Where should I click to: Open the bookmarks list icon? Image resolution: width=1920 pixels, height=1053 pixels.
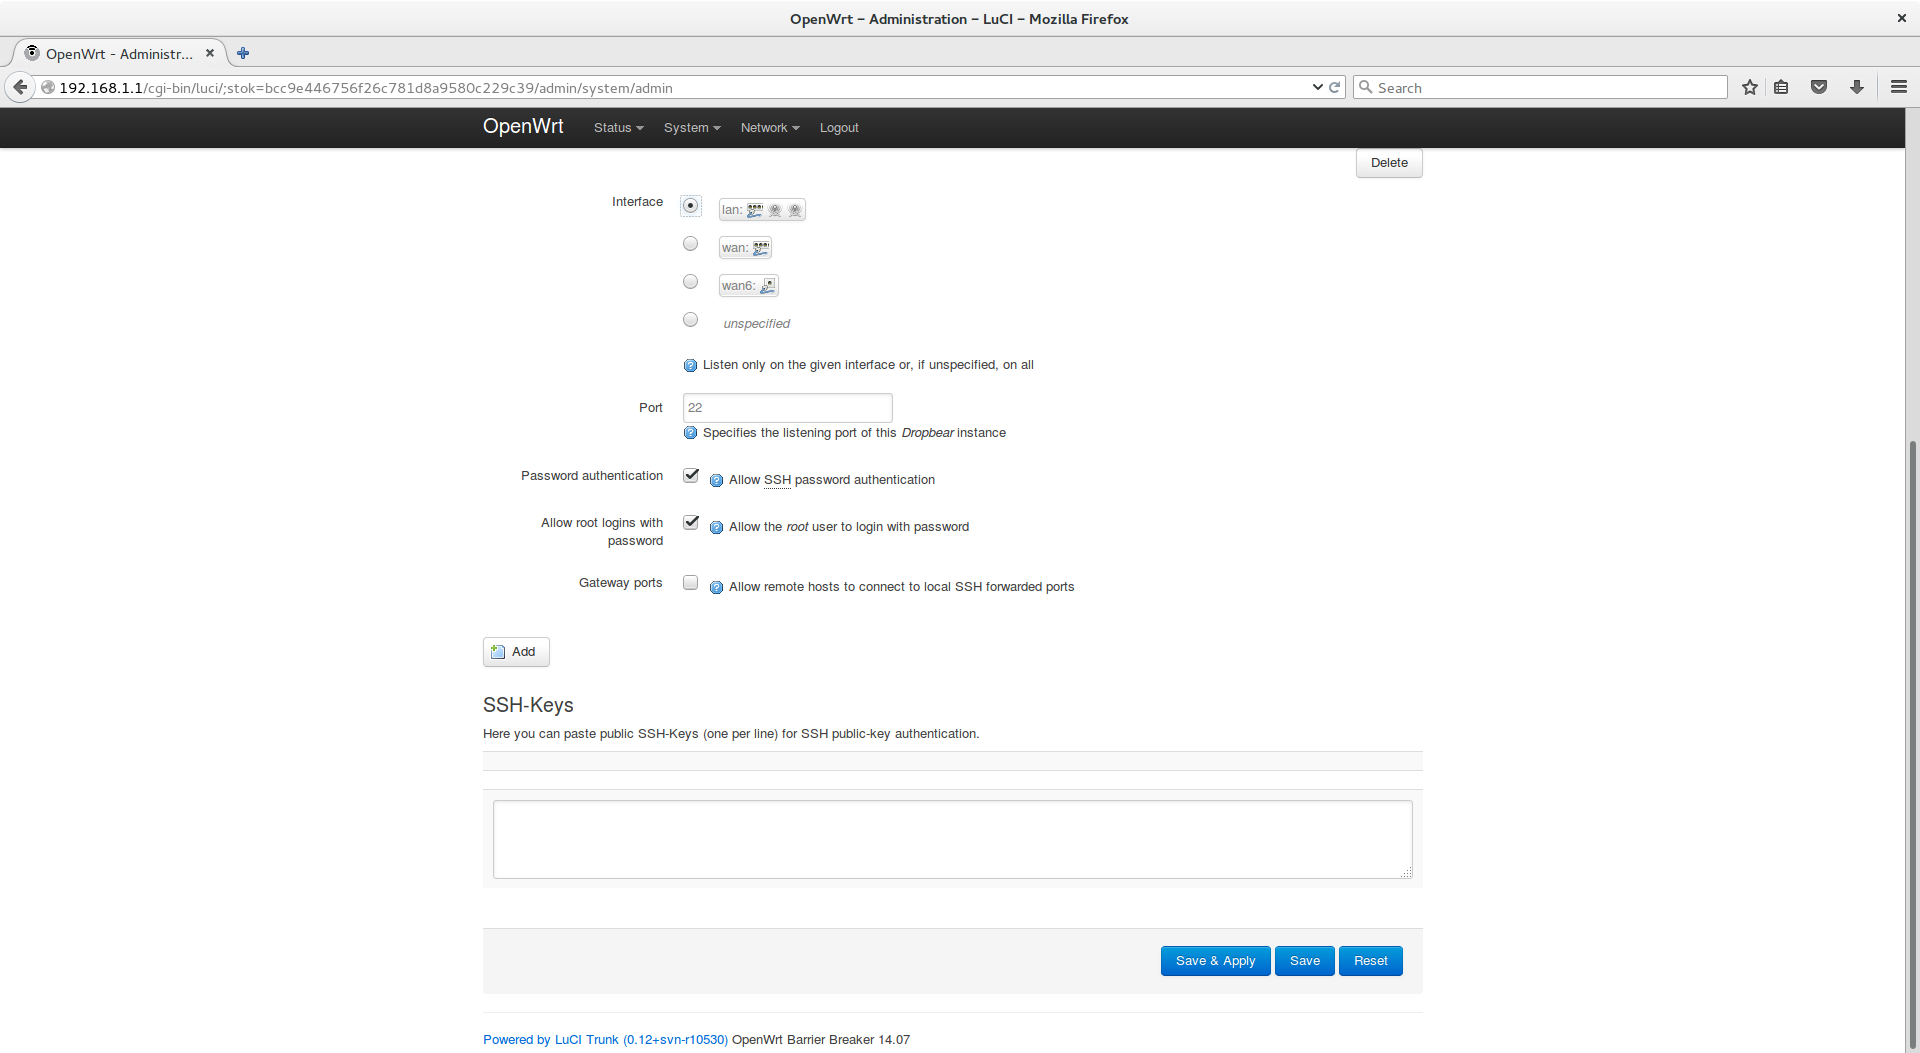[x=1781, y=87]
